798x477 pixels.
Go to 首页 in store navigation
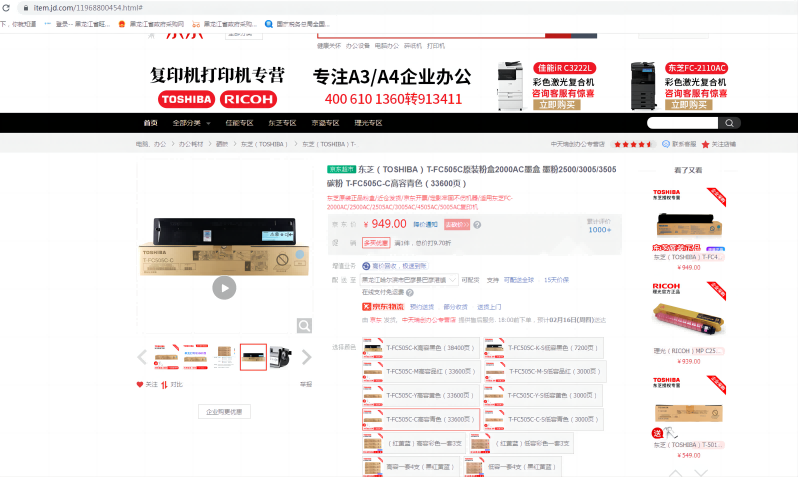[x=150, y=123]
